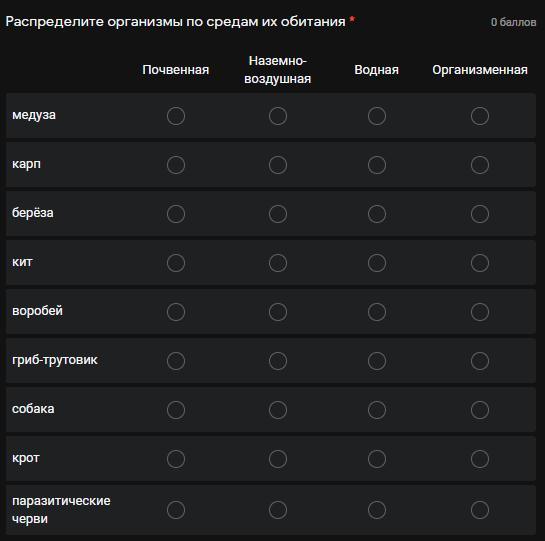Mark воробей as Водная

coord(377,312)
